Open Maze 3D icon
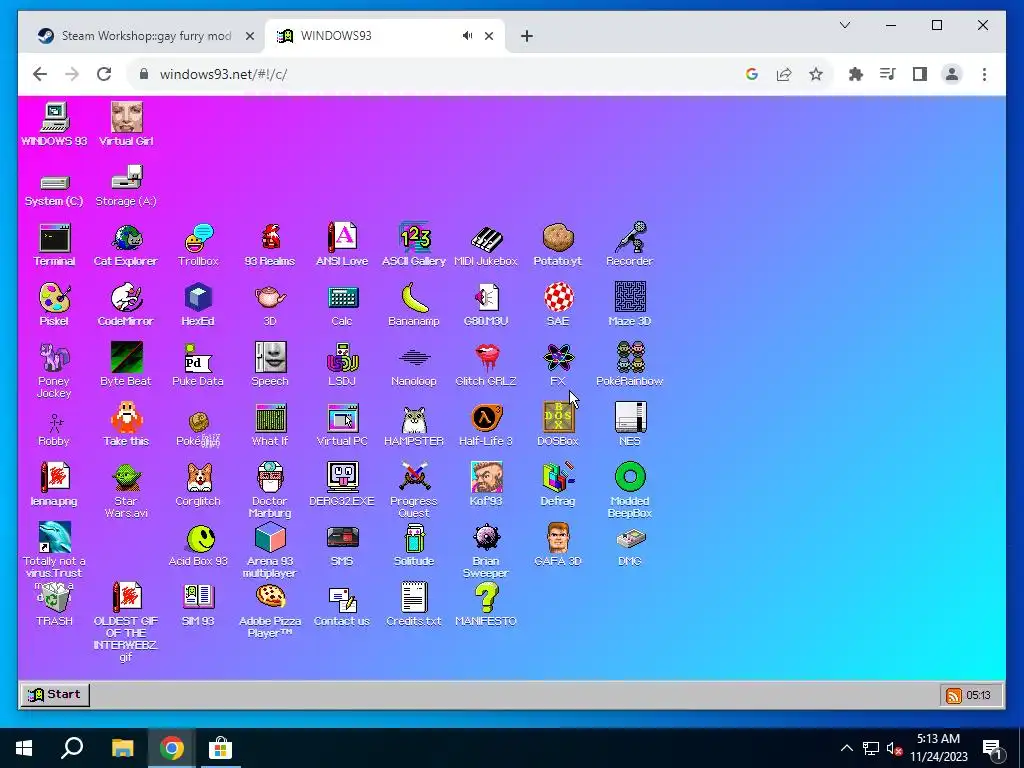1024x768 pixels. [630, 298]
